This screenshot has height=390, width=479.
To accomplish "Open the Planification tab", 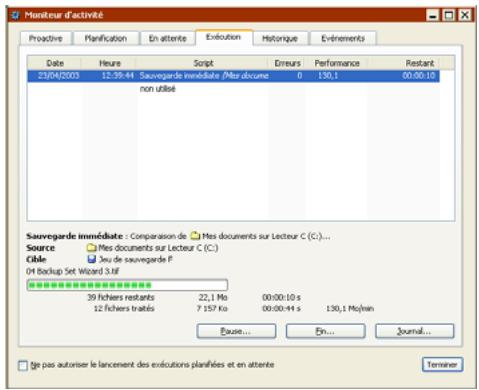I will (x=106, y=38).
